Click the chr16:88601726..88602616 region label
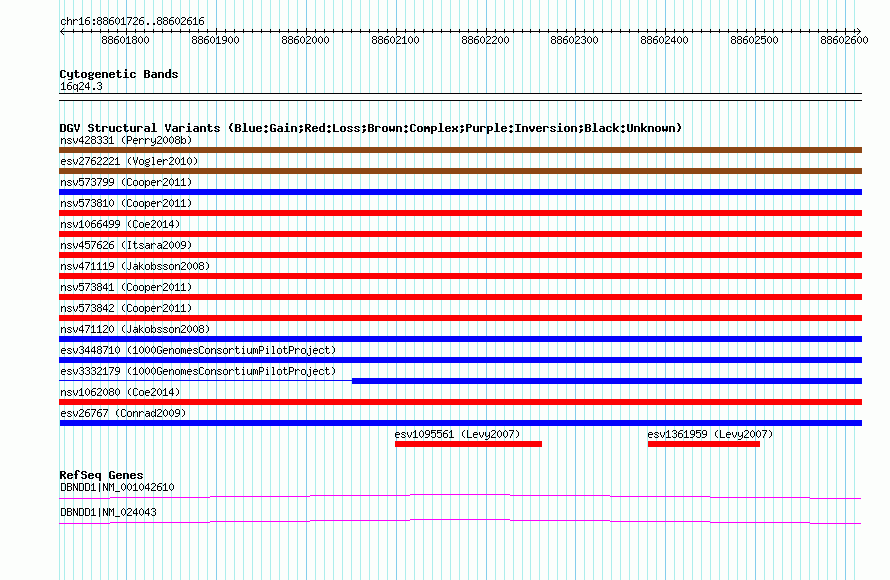This screenshot has height=580, width=890. 132,21
